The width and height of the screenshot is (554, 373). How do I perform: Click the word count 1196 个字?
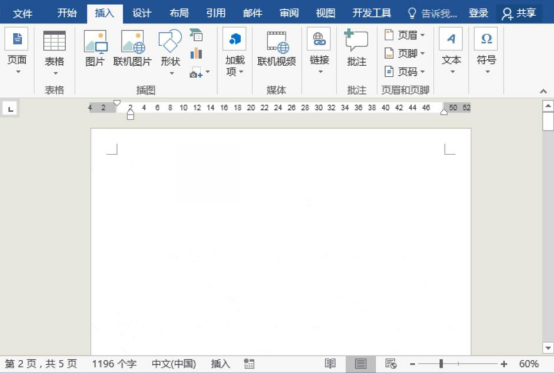coord(114,363)
